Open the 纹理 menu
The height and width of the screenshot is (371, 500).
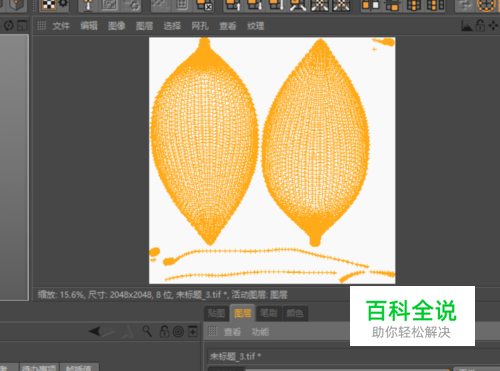pos(256,26)
